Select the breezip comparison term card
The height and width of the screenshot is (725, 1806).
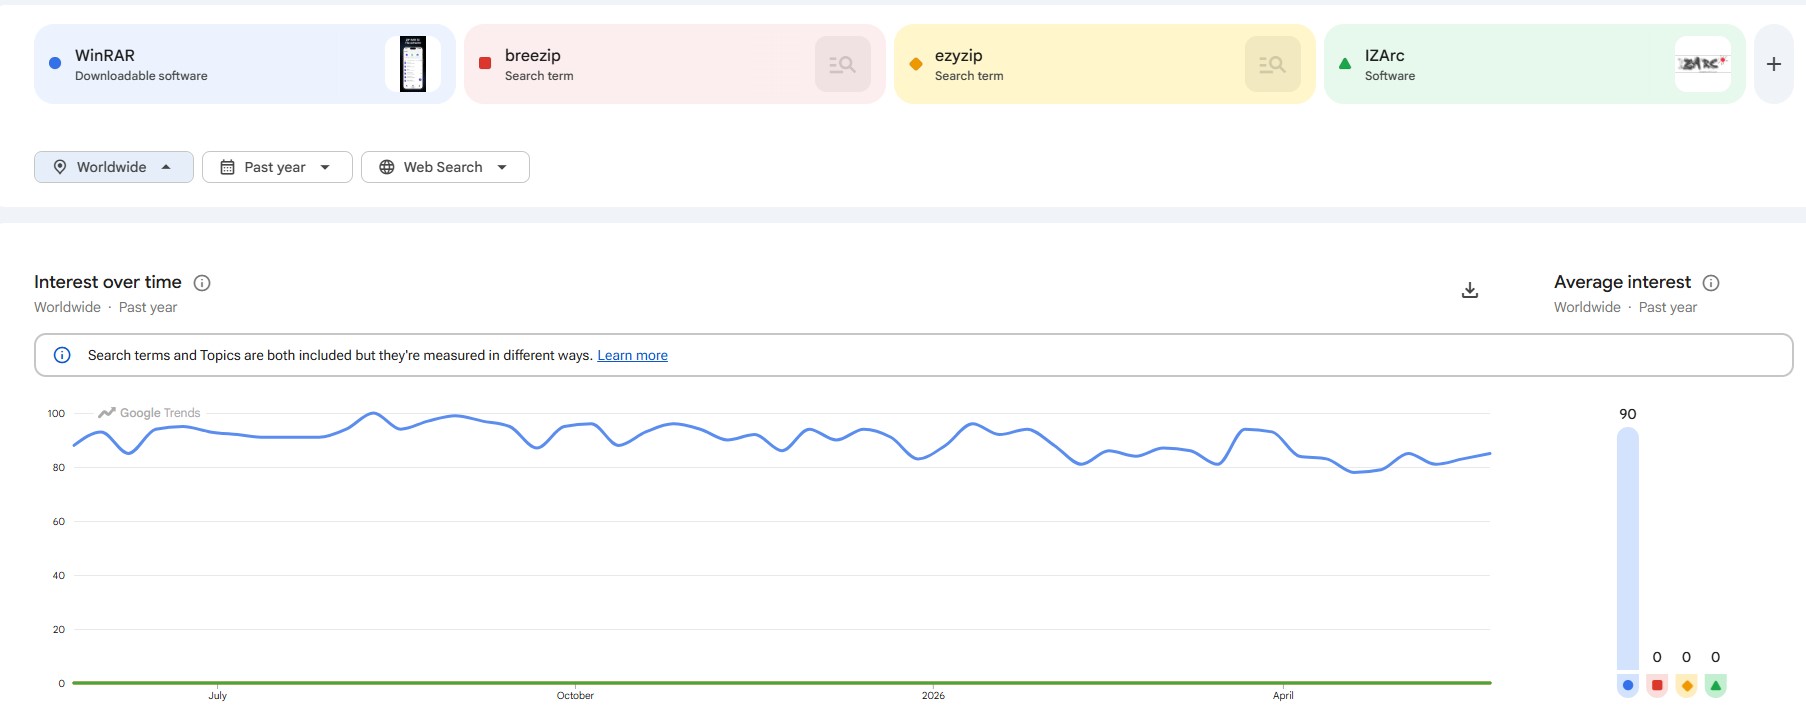(675, 64)
